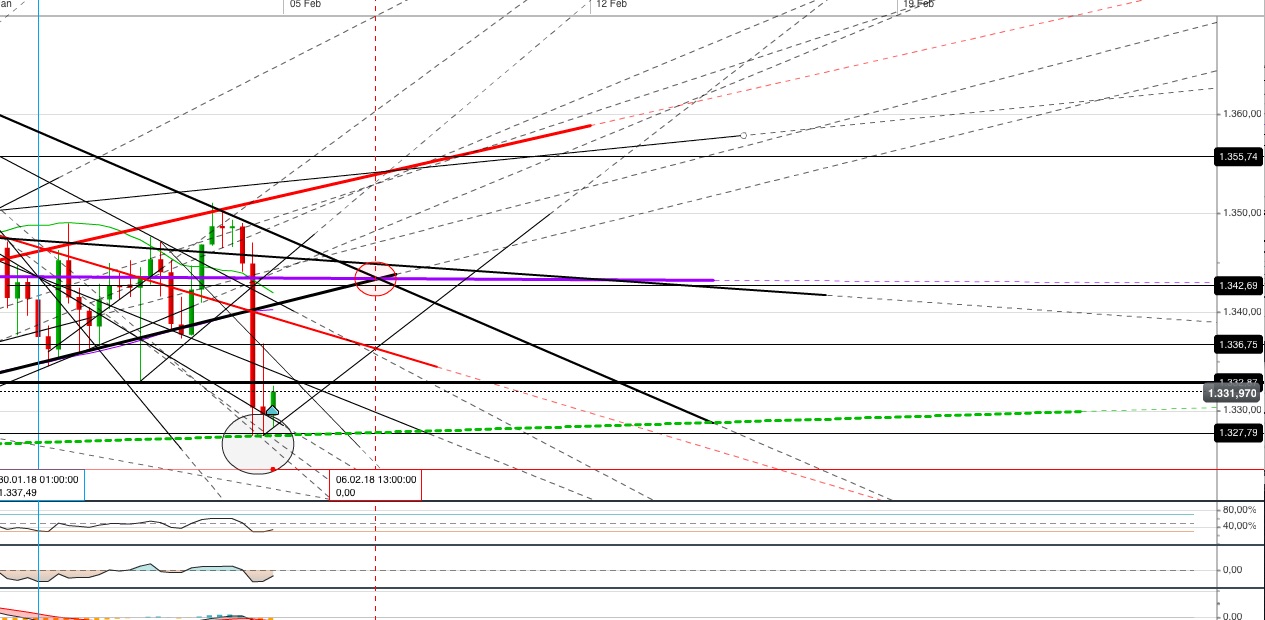Viewport: 1265px width, 620px height.
Task: Click the 1.355,74 price level label
Action: (x=1238, y=157)
